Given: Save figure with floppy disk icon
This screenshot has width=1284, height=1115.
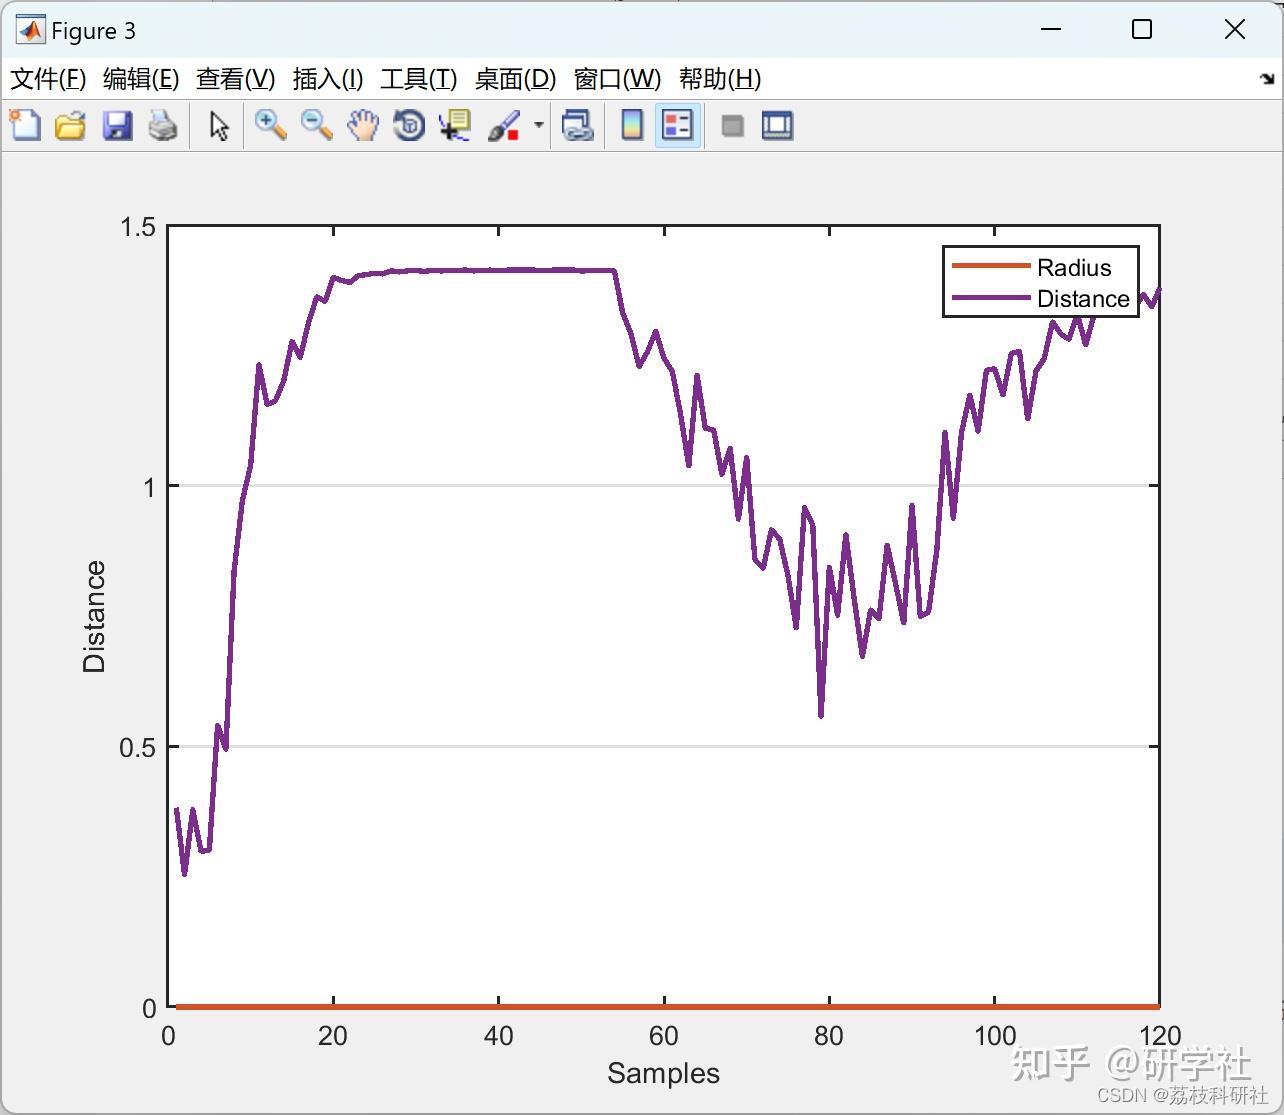Looking at the screenshot, I should 117,126.
